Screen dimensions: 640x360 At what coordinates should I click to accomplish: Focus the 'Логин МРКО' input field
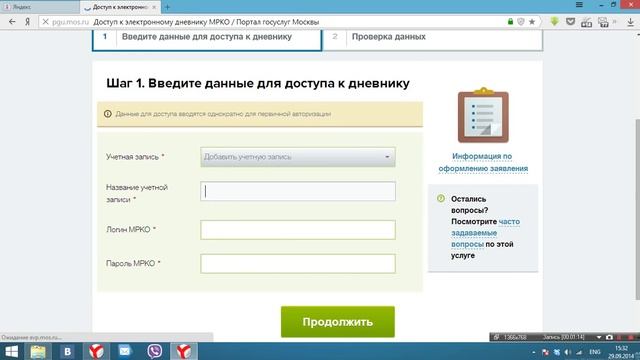pos(298,229)
